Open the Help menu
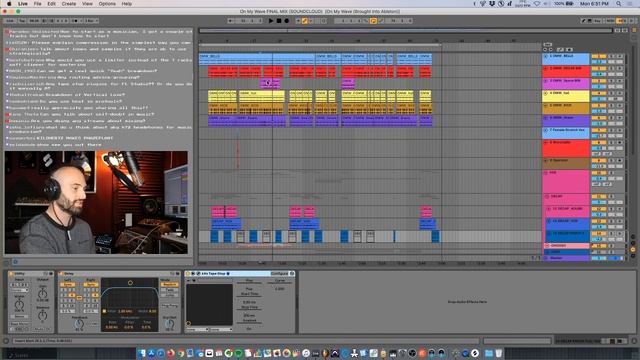Viewport: 640px width, 360px height. (x=127, y=4)
